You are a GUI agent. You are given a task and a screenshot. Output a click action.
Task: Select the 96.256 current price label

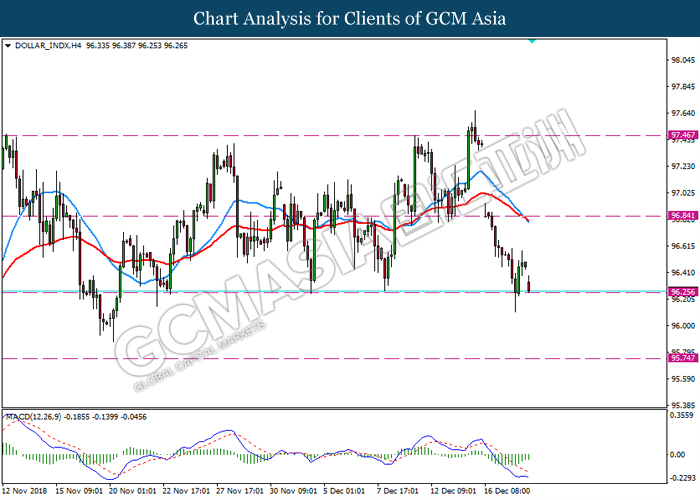click(683, 292)
